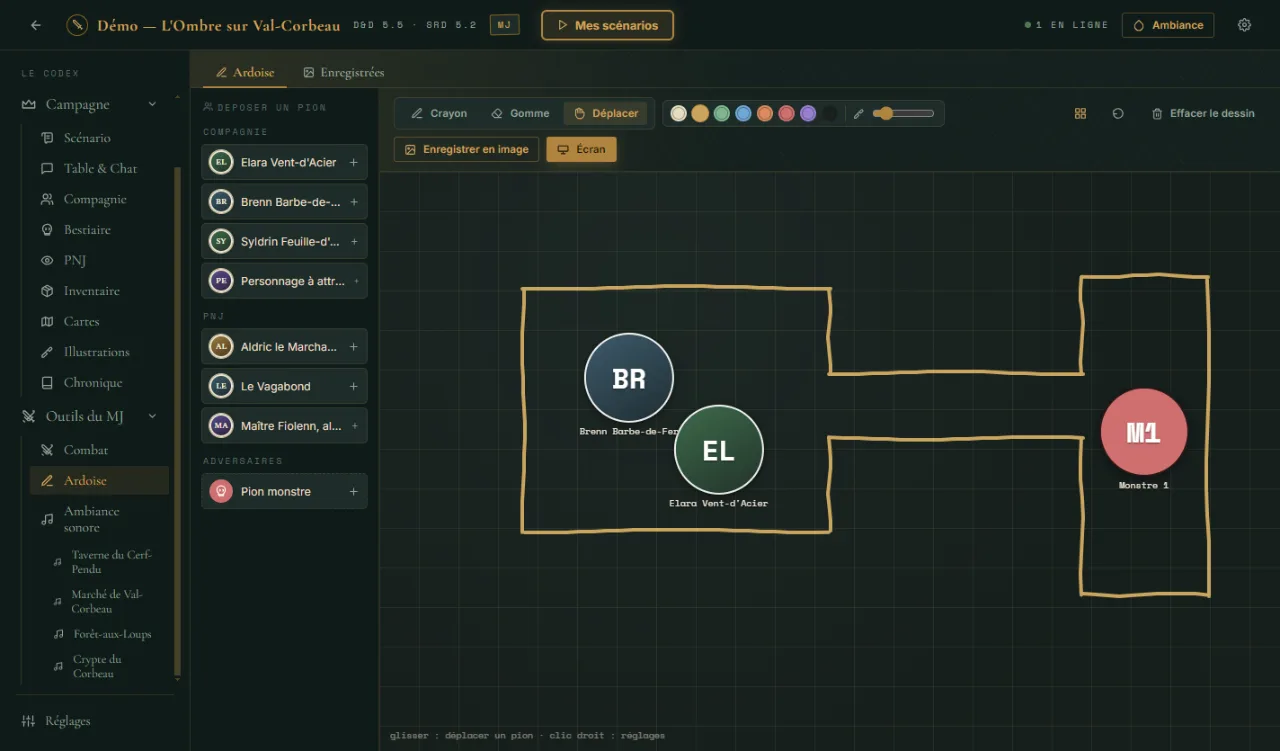Select the Crayon drawing tool

pyautogui.click(x=439, y=114)
